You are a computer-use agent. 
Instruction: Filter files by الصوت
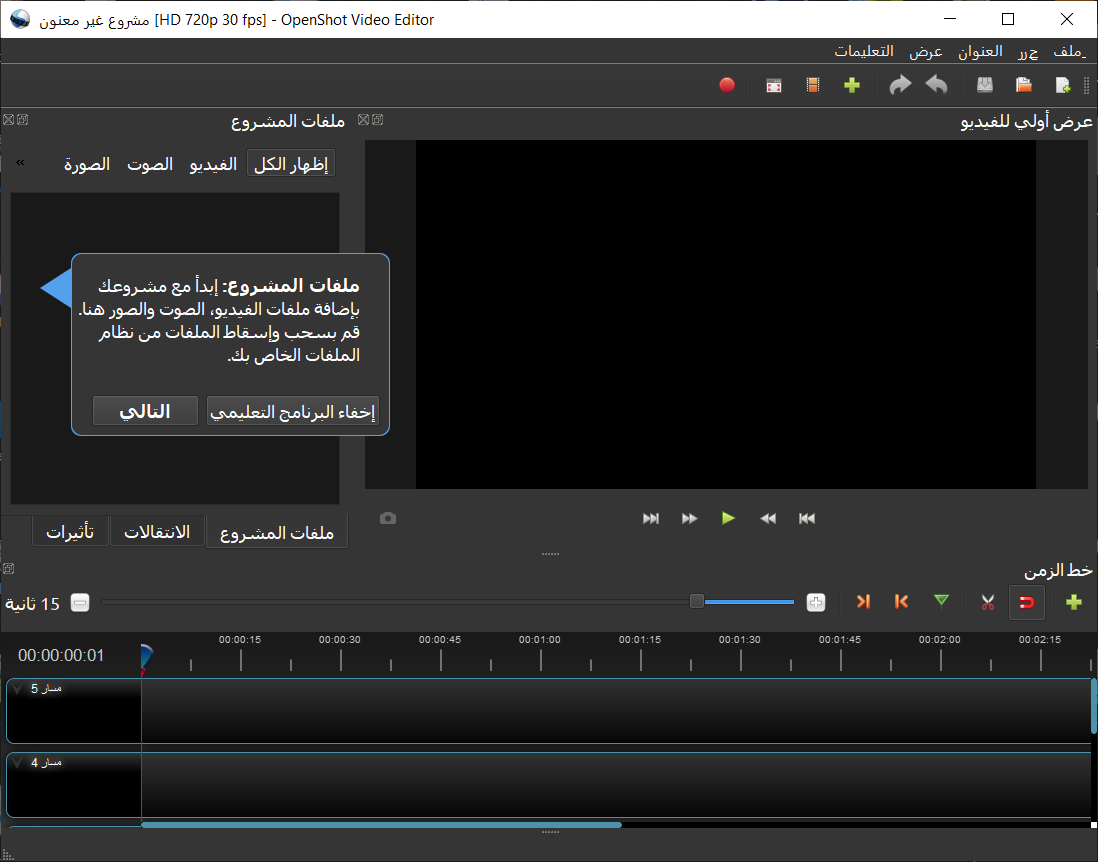[150, 164]
